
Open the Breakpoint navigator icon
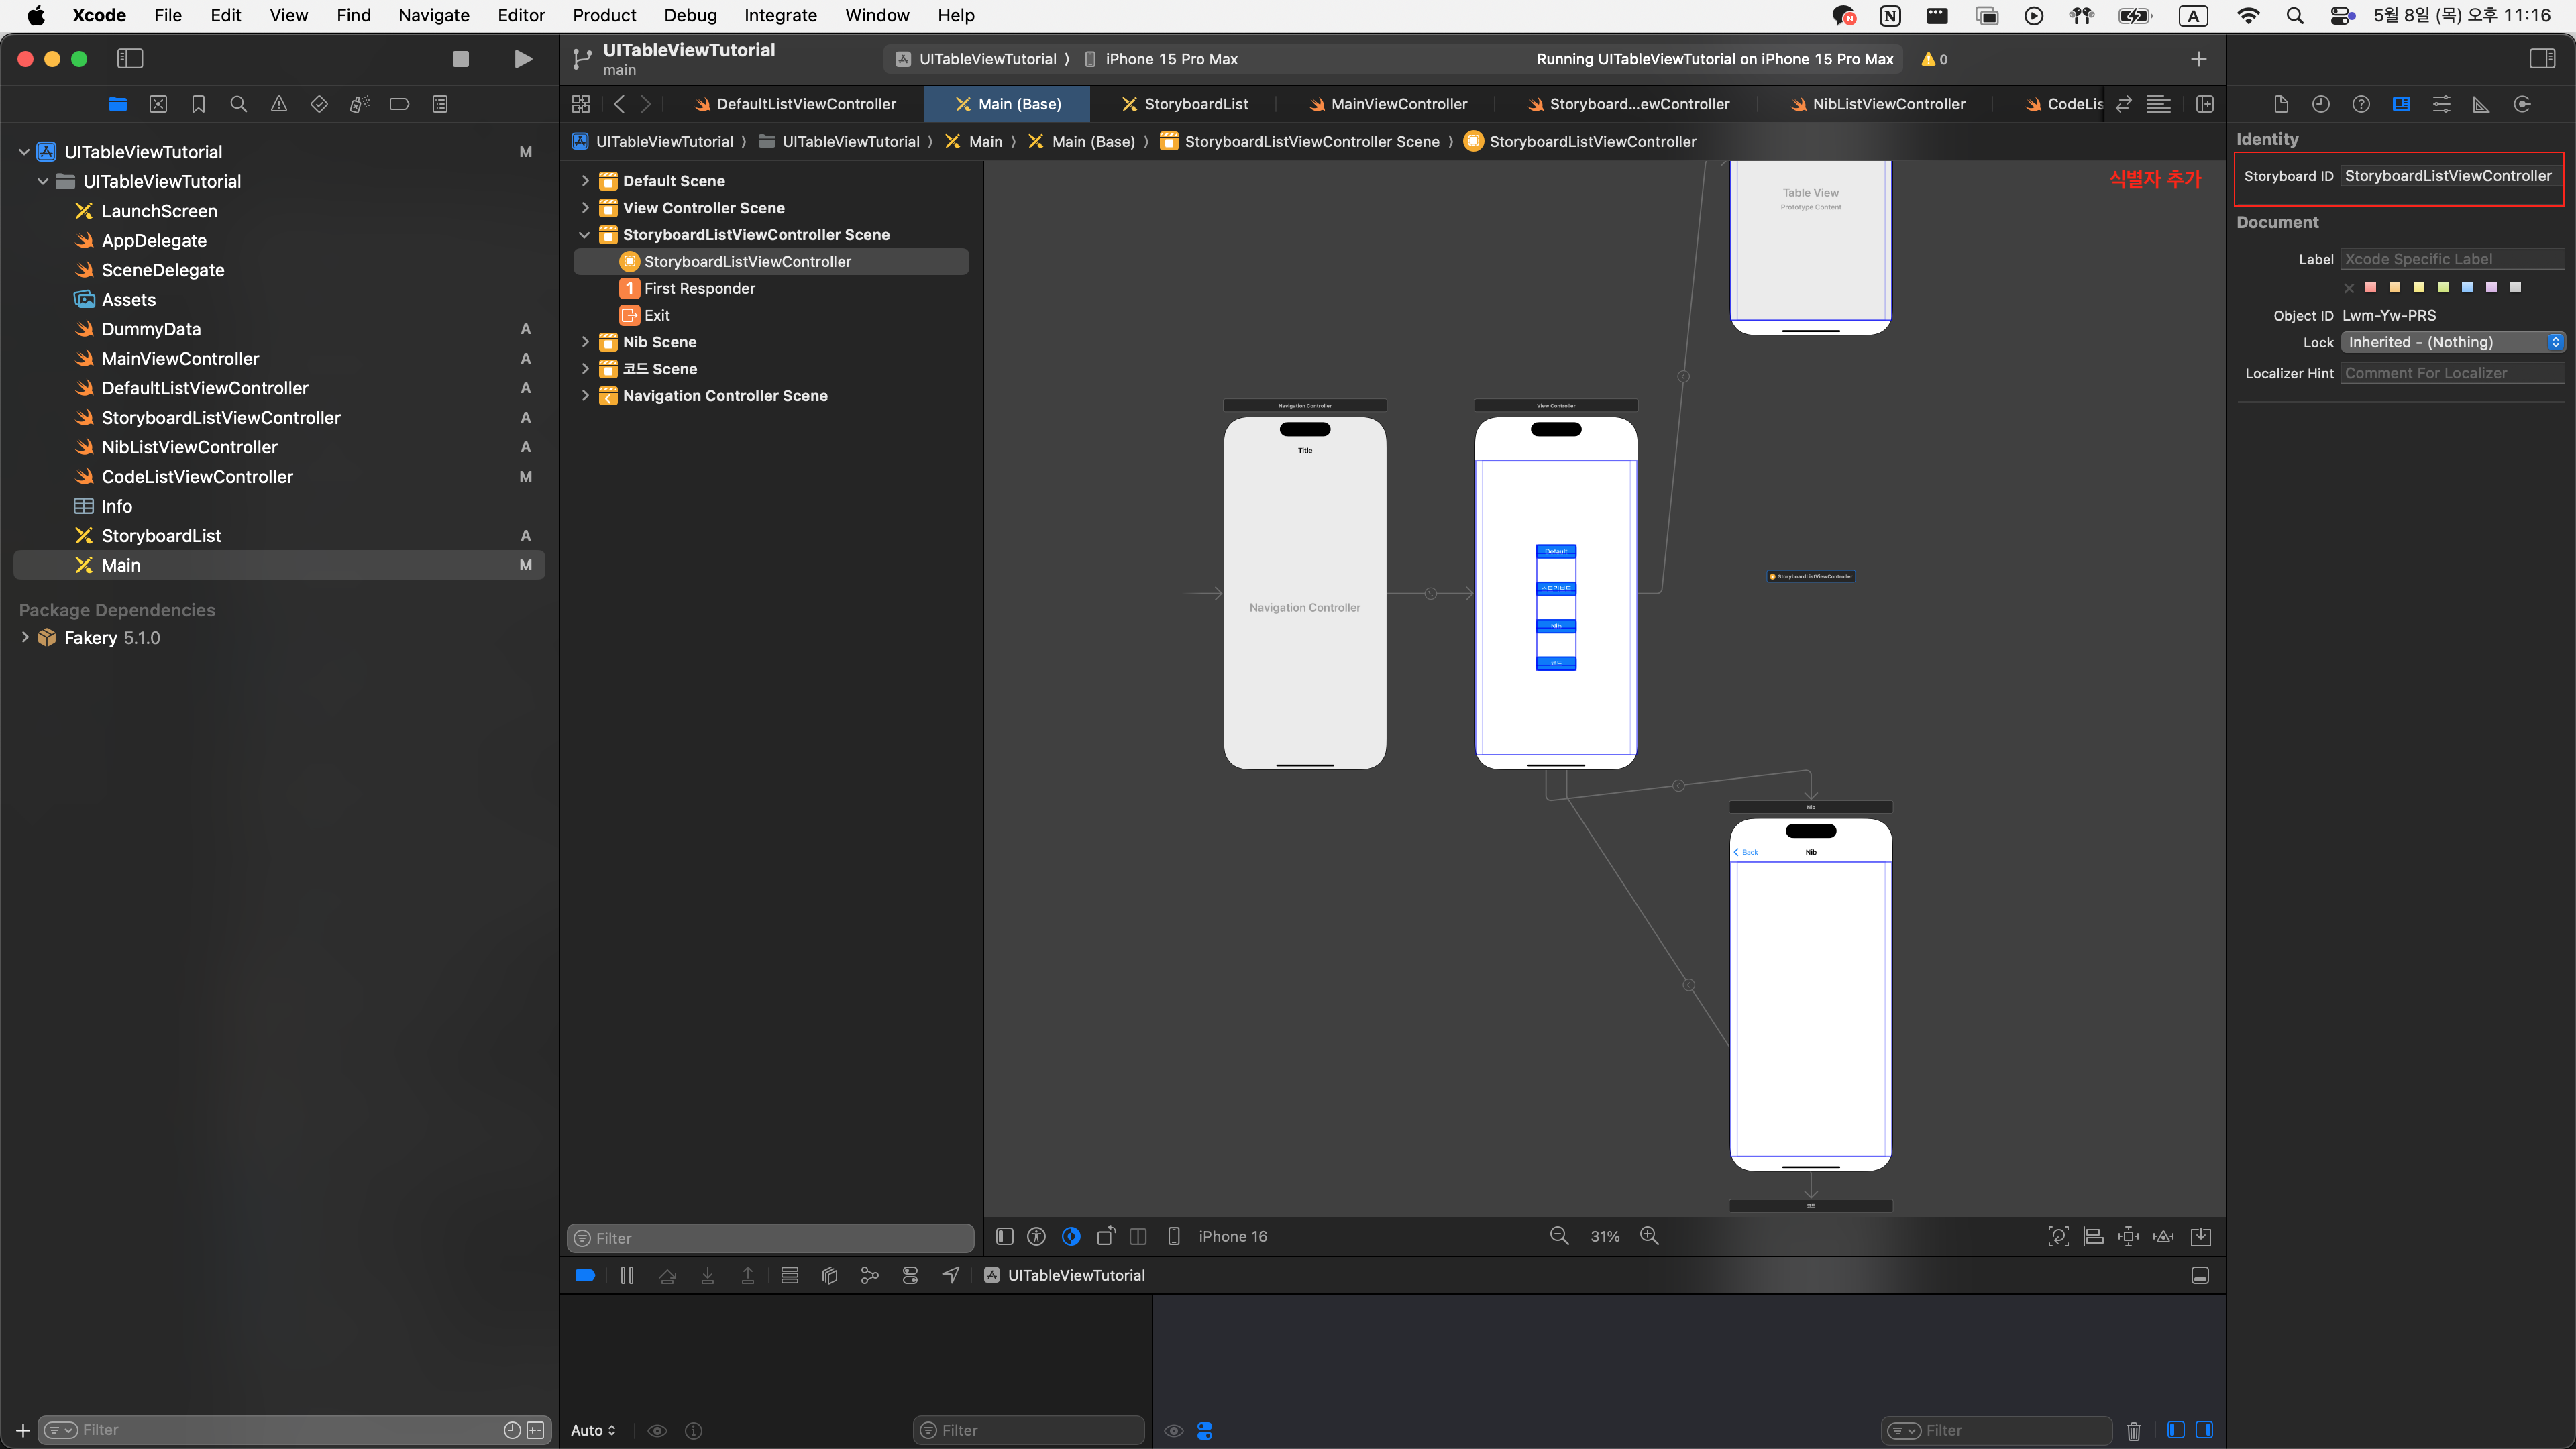399,104
